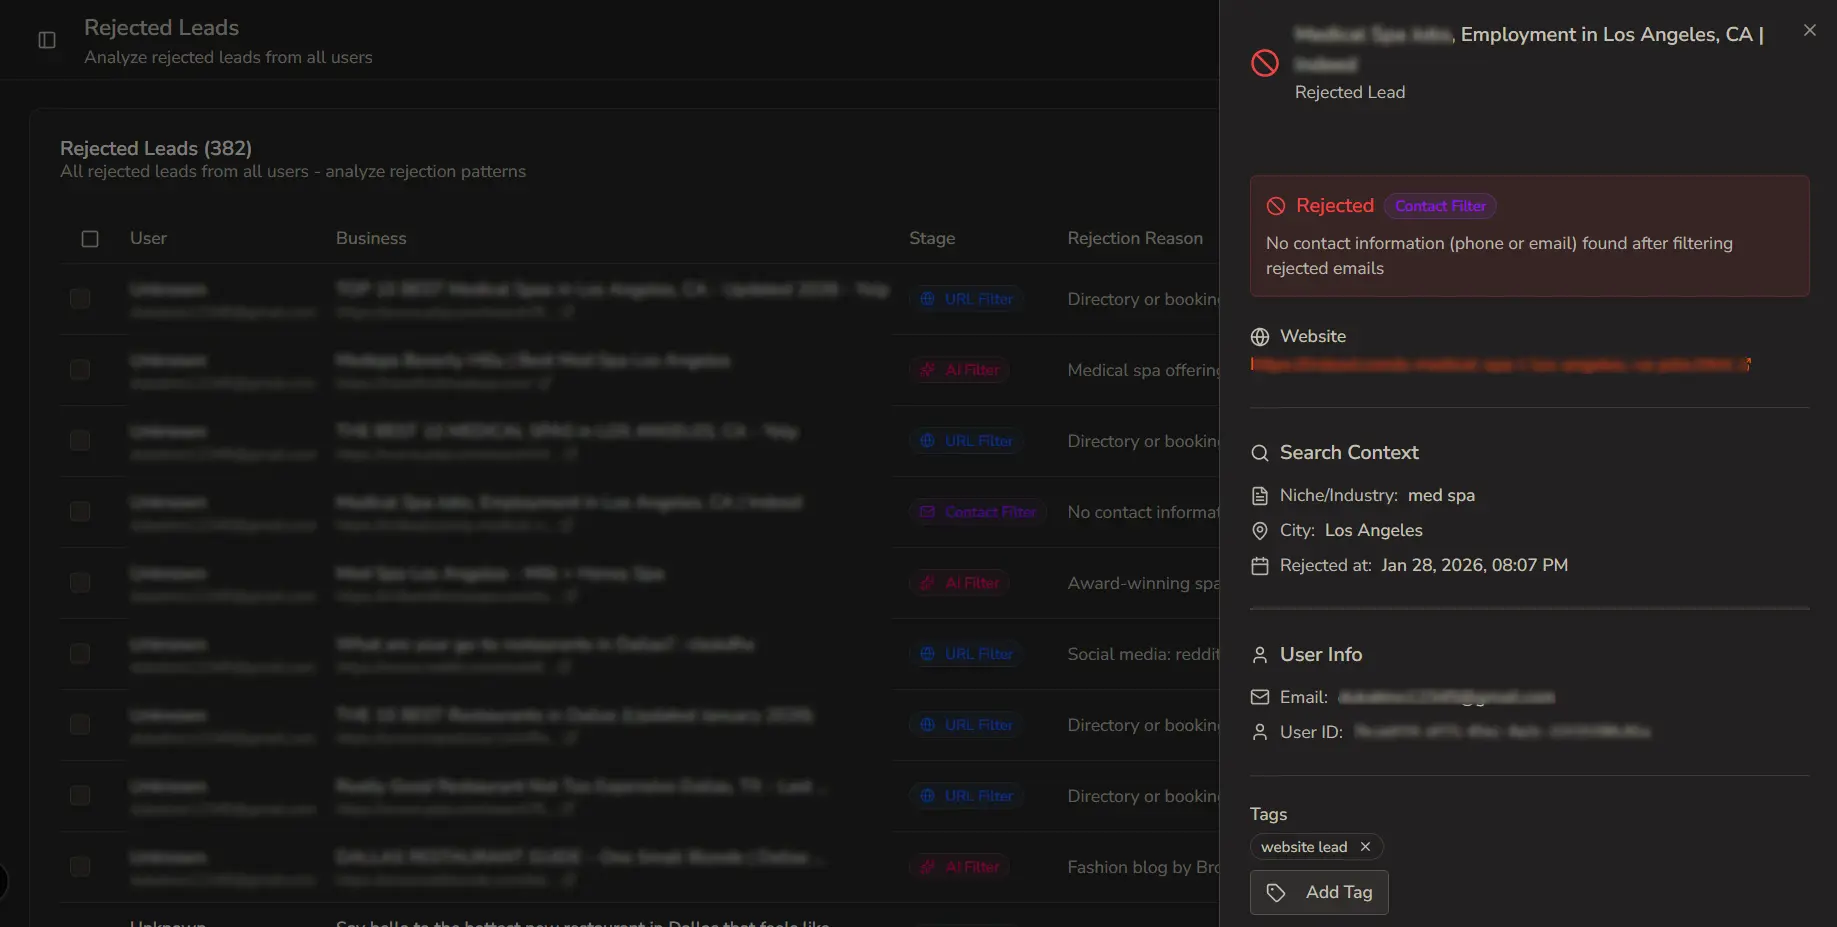Click the calendar icon beside Rejected at
This screenshot has height=927, width=1837.
[1260, 566]
